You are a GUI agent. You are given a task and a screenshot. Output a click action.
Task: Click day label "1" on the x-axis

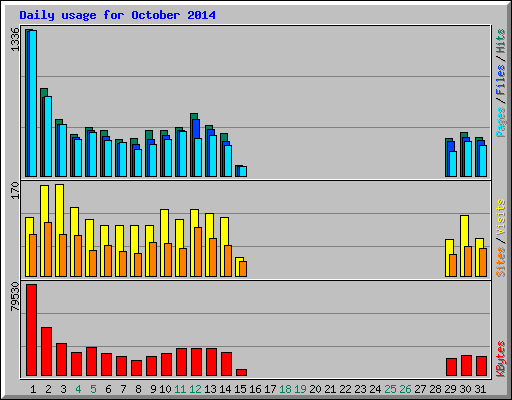(x=33, y=389)
